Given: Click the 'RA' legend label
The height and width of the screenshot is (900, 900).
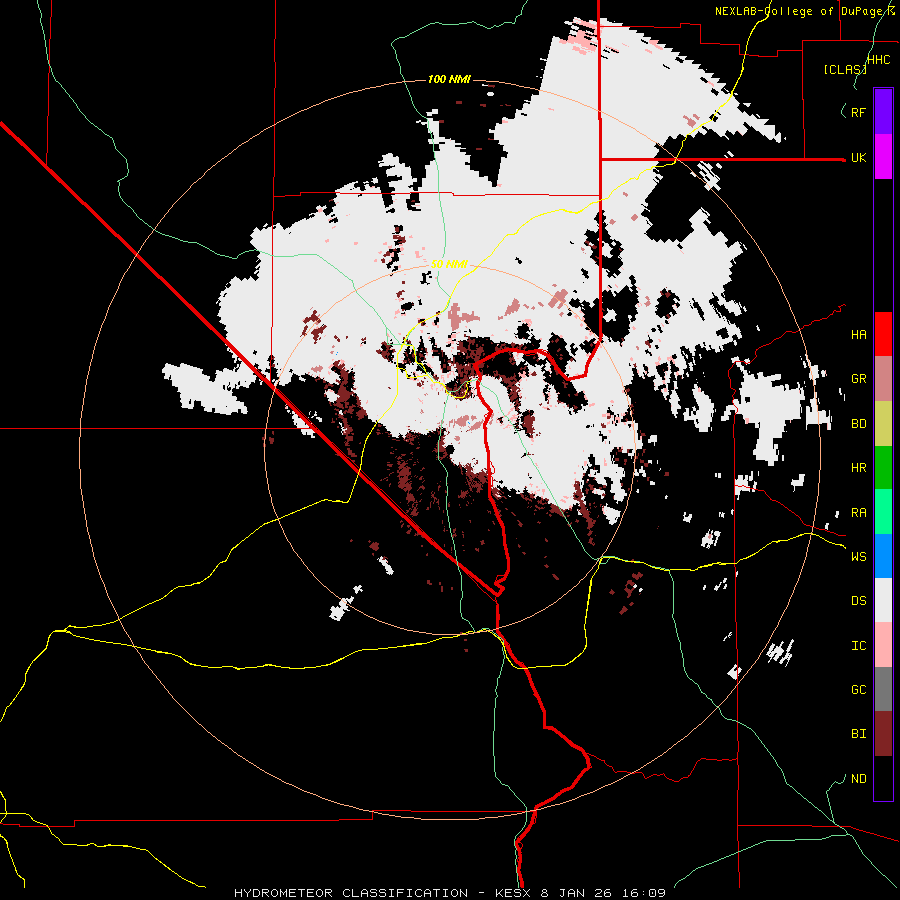Looking at the screenshot, I should pyautogui.click(x=858, y=513).
